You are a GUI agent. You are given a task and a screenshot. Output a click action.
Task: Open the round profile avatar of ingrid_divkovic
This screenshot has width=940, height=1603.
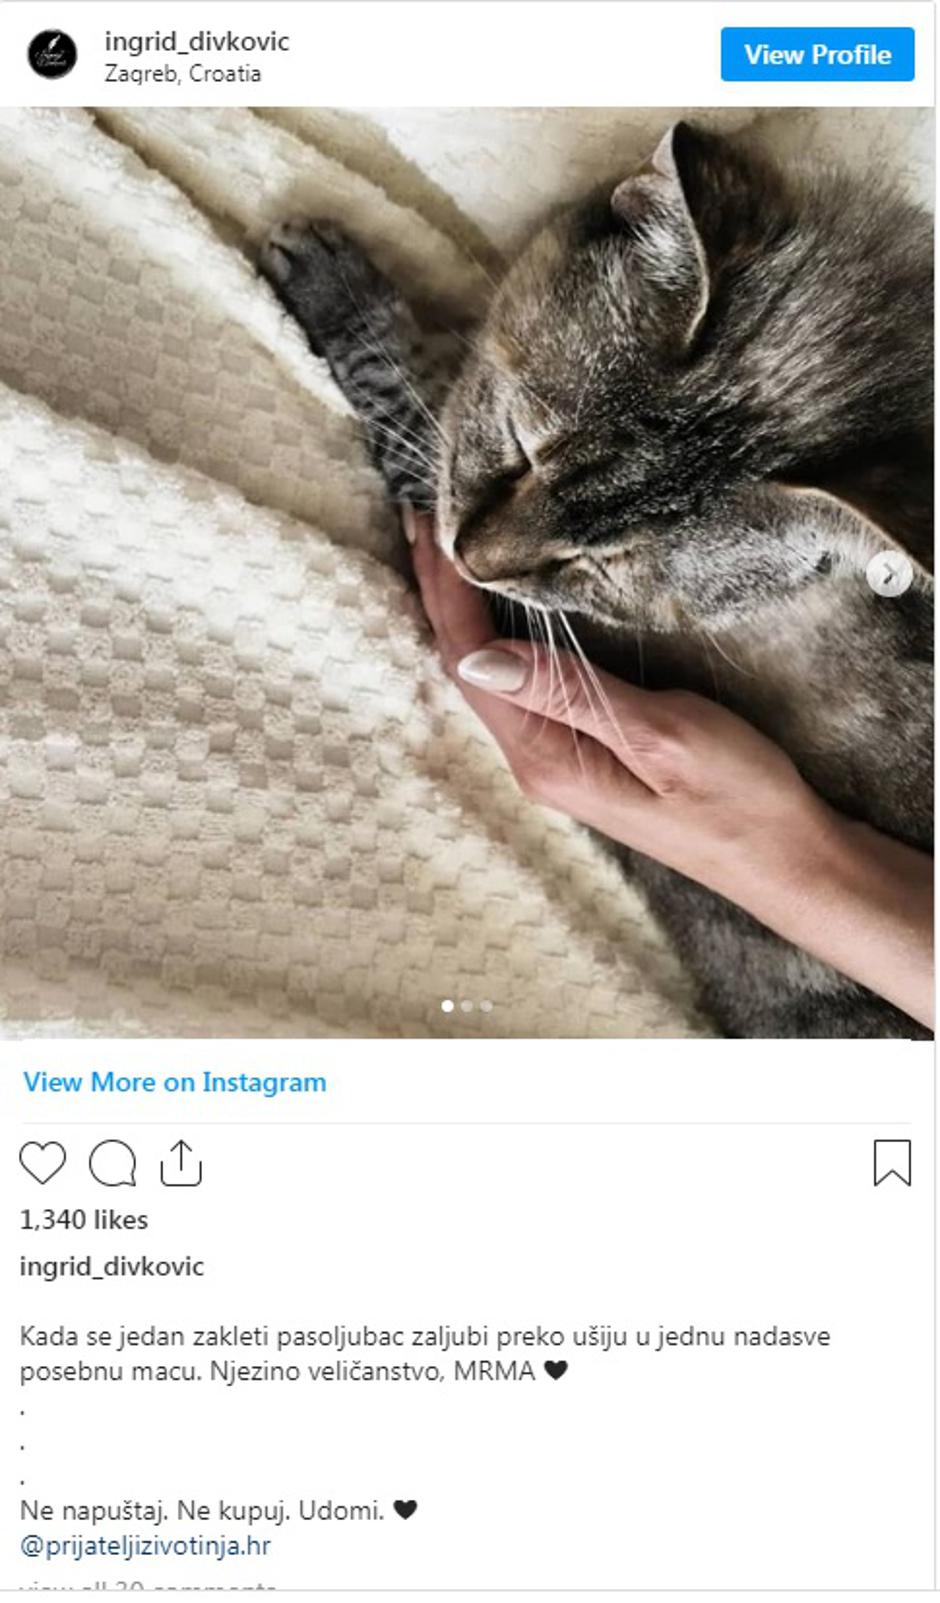coord(51,54)
